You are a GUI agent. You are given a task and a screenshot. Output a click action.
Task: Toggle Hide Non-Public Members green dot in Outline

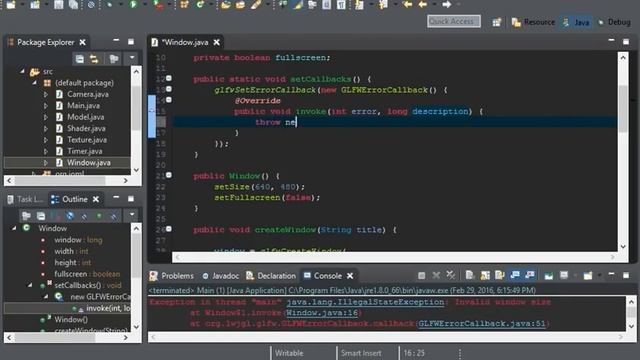[99, 216]
